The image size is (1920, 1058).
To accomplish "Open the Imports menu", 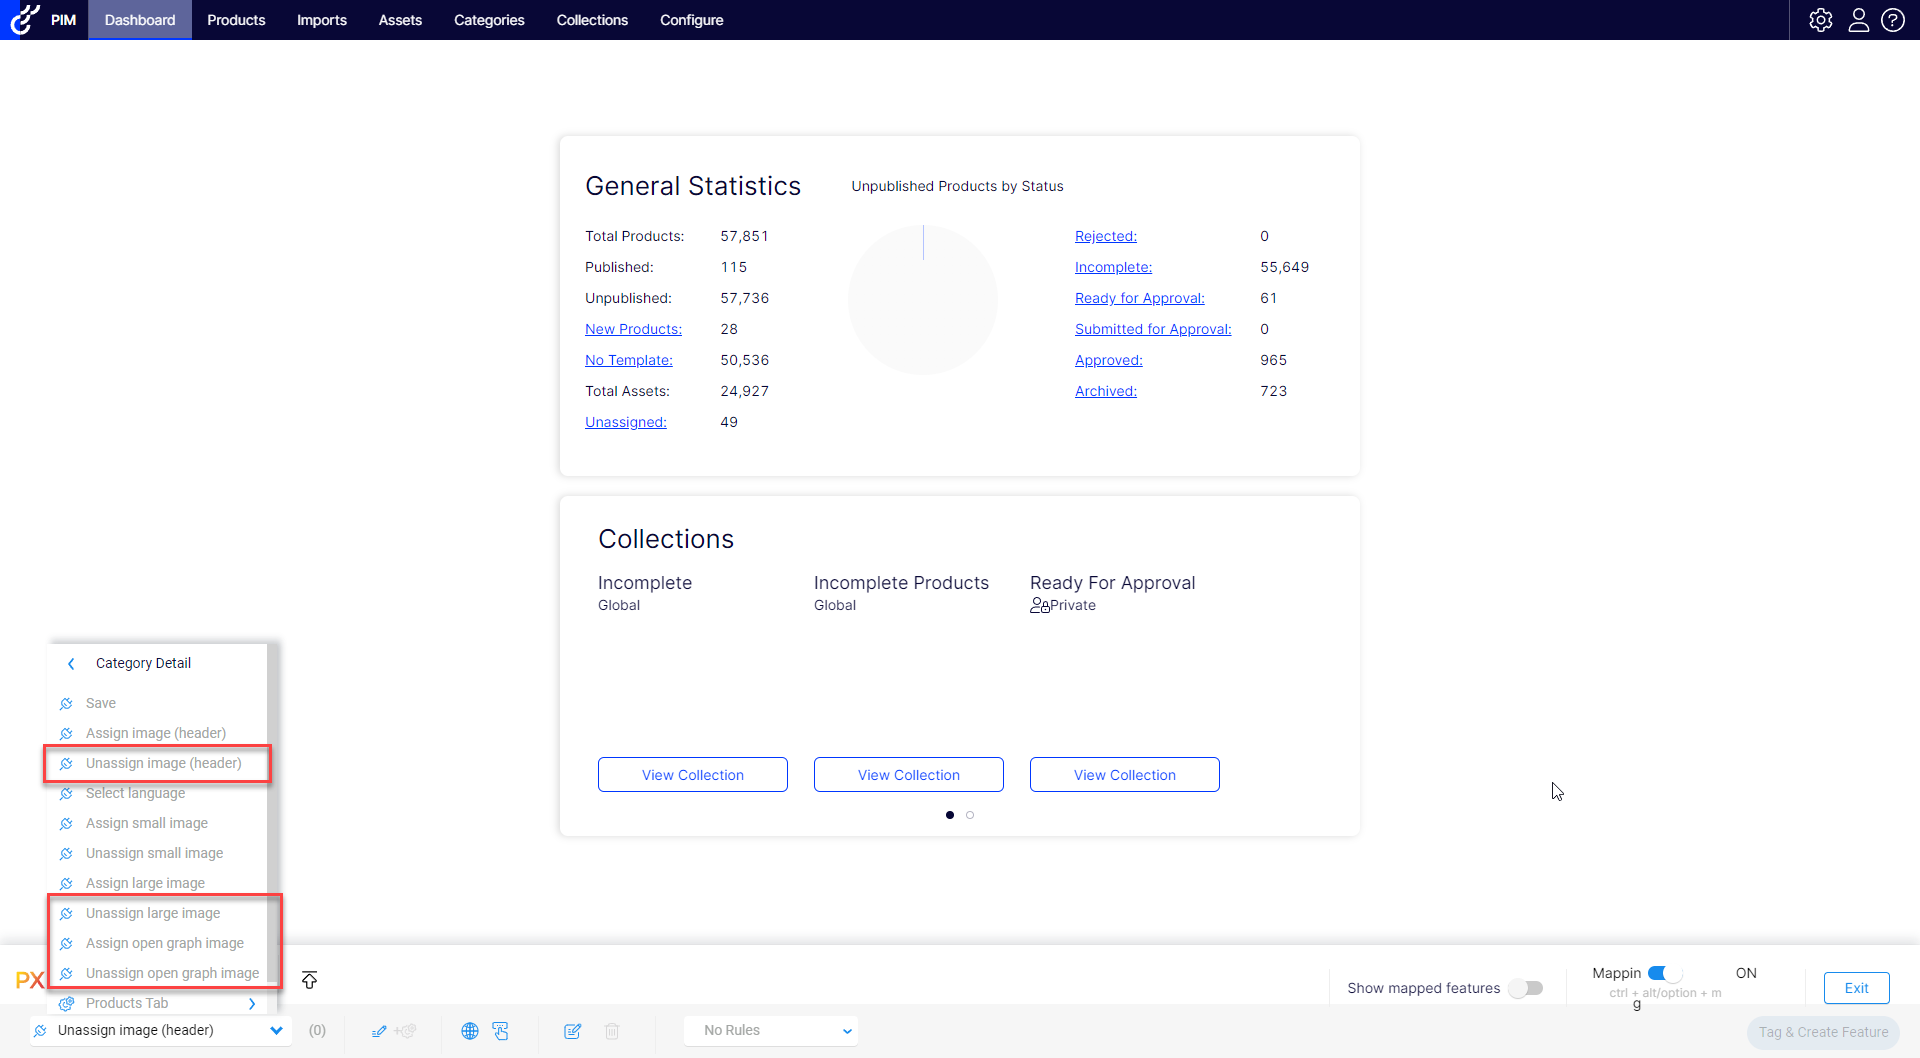I will pyautogui.click(x=322, y=20).
